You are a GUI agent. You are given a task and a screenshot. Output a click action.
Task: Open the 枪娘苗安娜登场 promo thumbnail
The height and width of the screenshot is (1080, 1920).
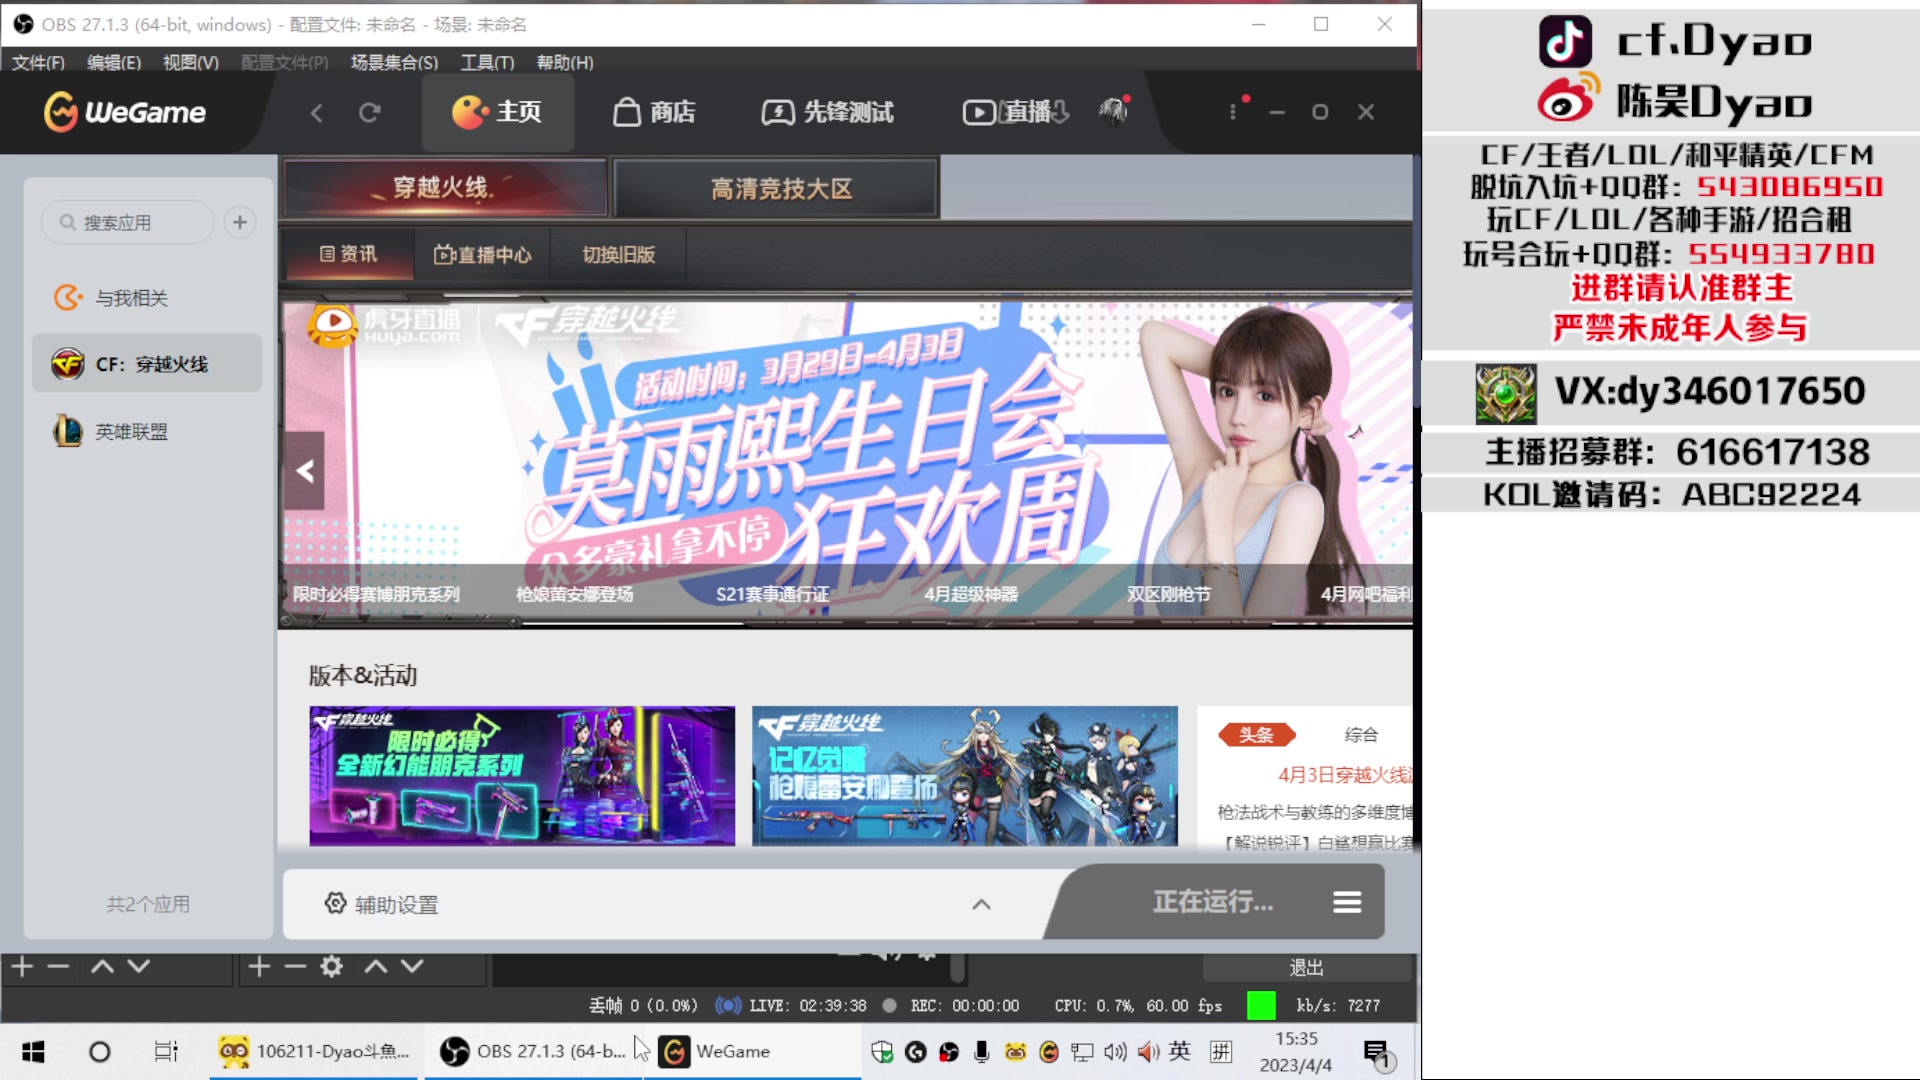point(965,776)
